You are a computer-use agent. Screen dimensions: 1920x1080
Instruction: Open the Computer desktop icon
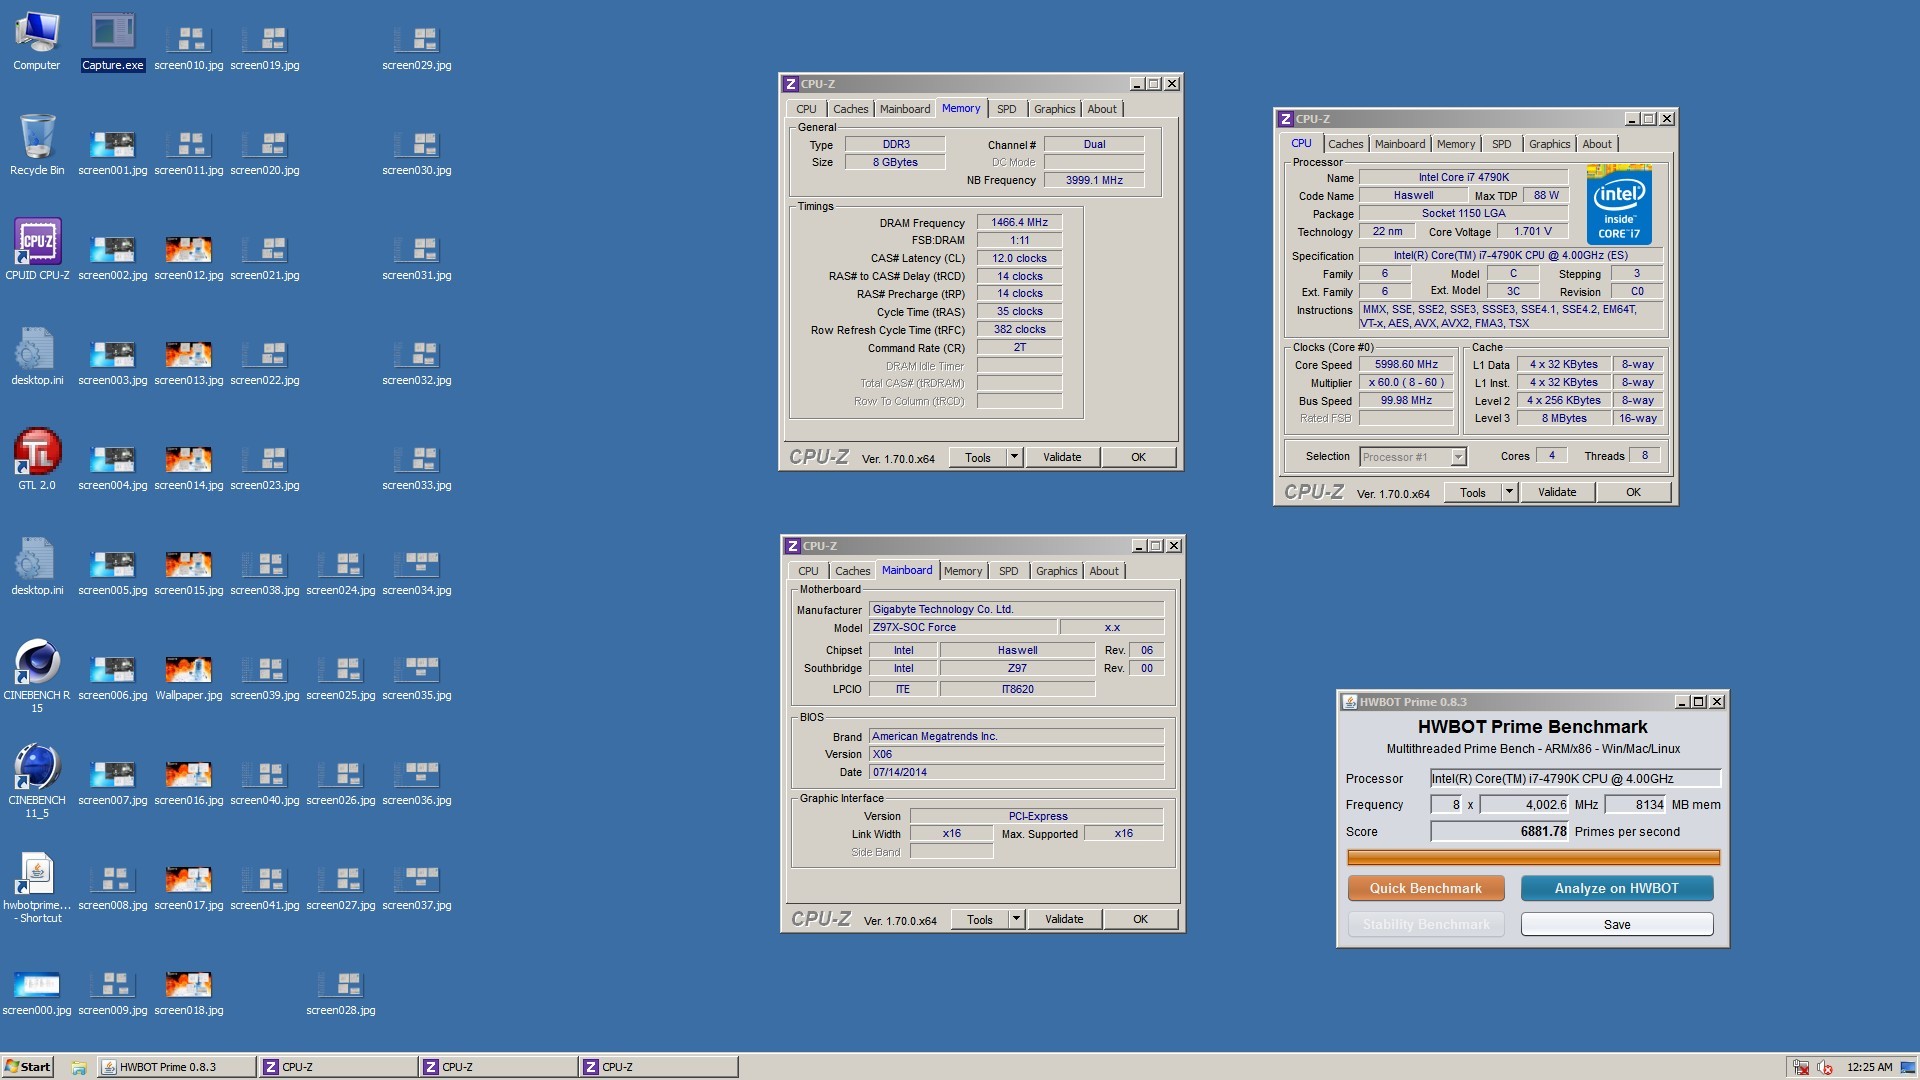[x=37, y=42]
